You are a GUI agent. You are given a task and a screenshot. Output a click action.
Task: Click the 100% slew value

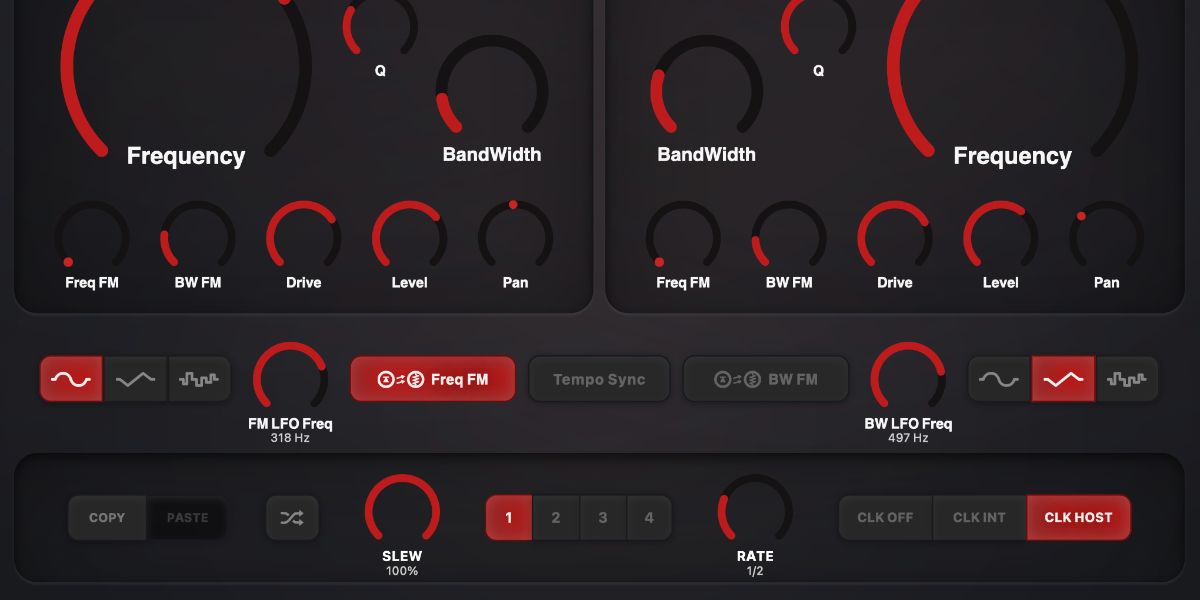pyautogui.click(x=402, y=571)
